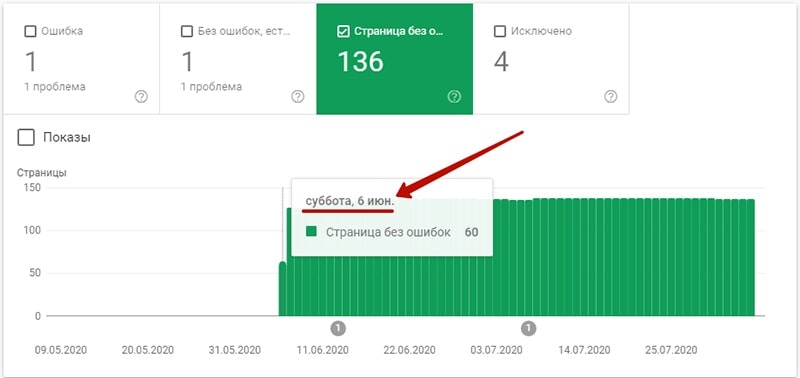The width and height of the screenshot is (800, 378).
Task: Click the Страница без ошибок legend square
Action: (311, 232)
